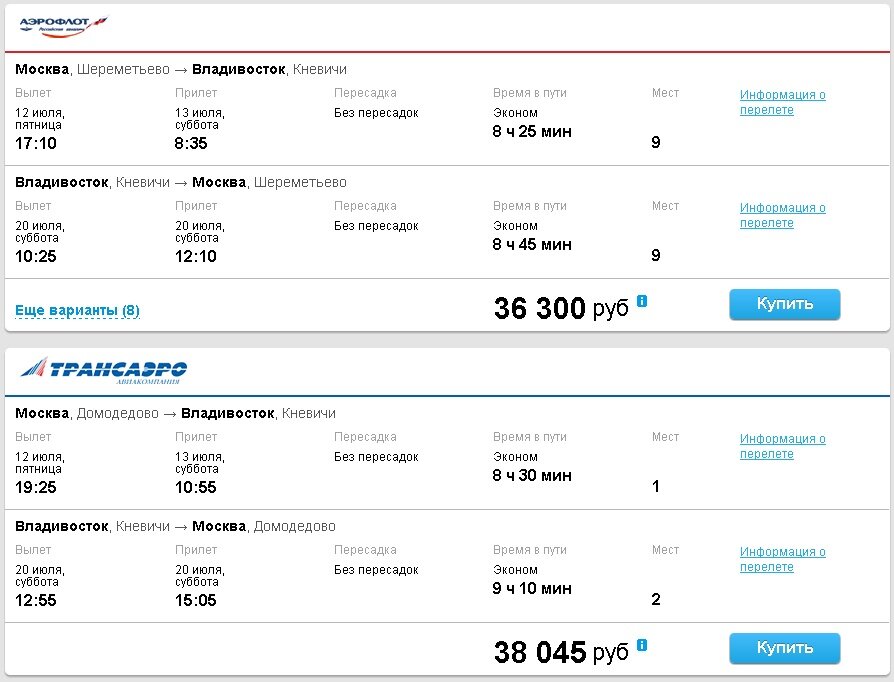Click info icon beside 38 045 руб price
Image resolution: width=894 pixels, height=682 pixels.
pos(642,645)
